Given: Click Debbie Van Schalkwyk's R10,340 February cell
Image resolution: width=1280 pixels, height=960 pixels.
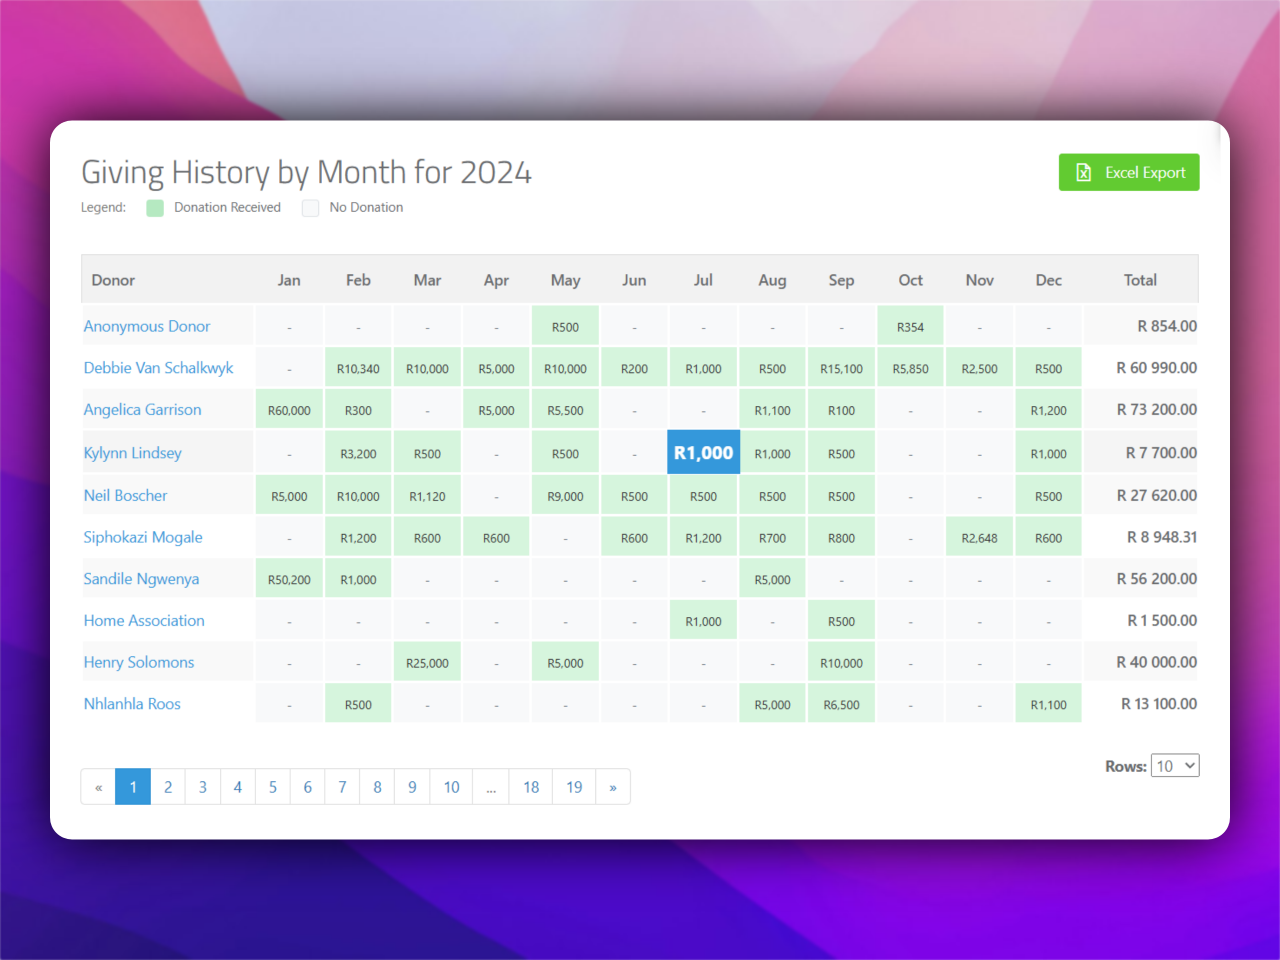Looking at the screenshot, I should pyautogui.click(x=358, y=369).
